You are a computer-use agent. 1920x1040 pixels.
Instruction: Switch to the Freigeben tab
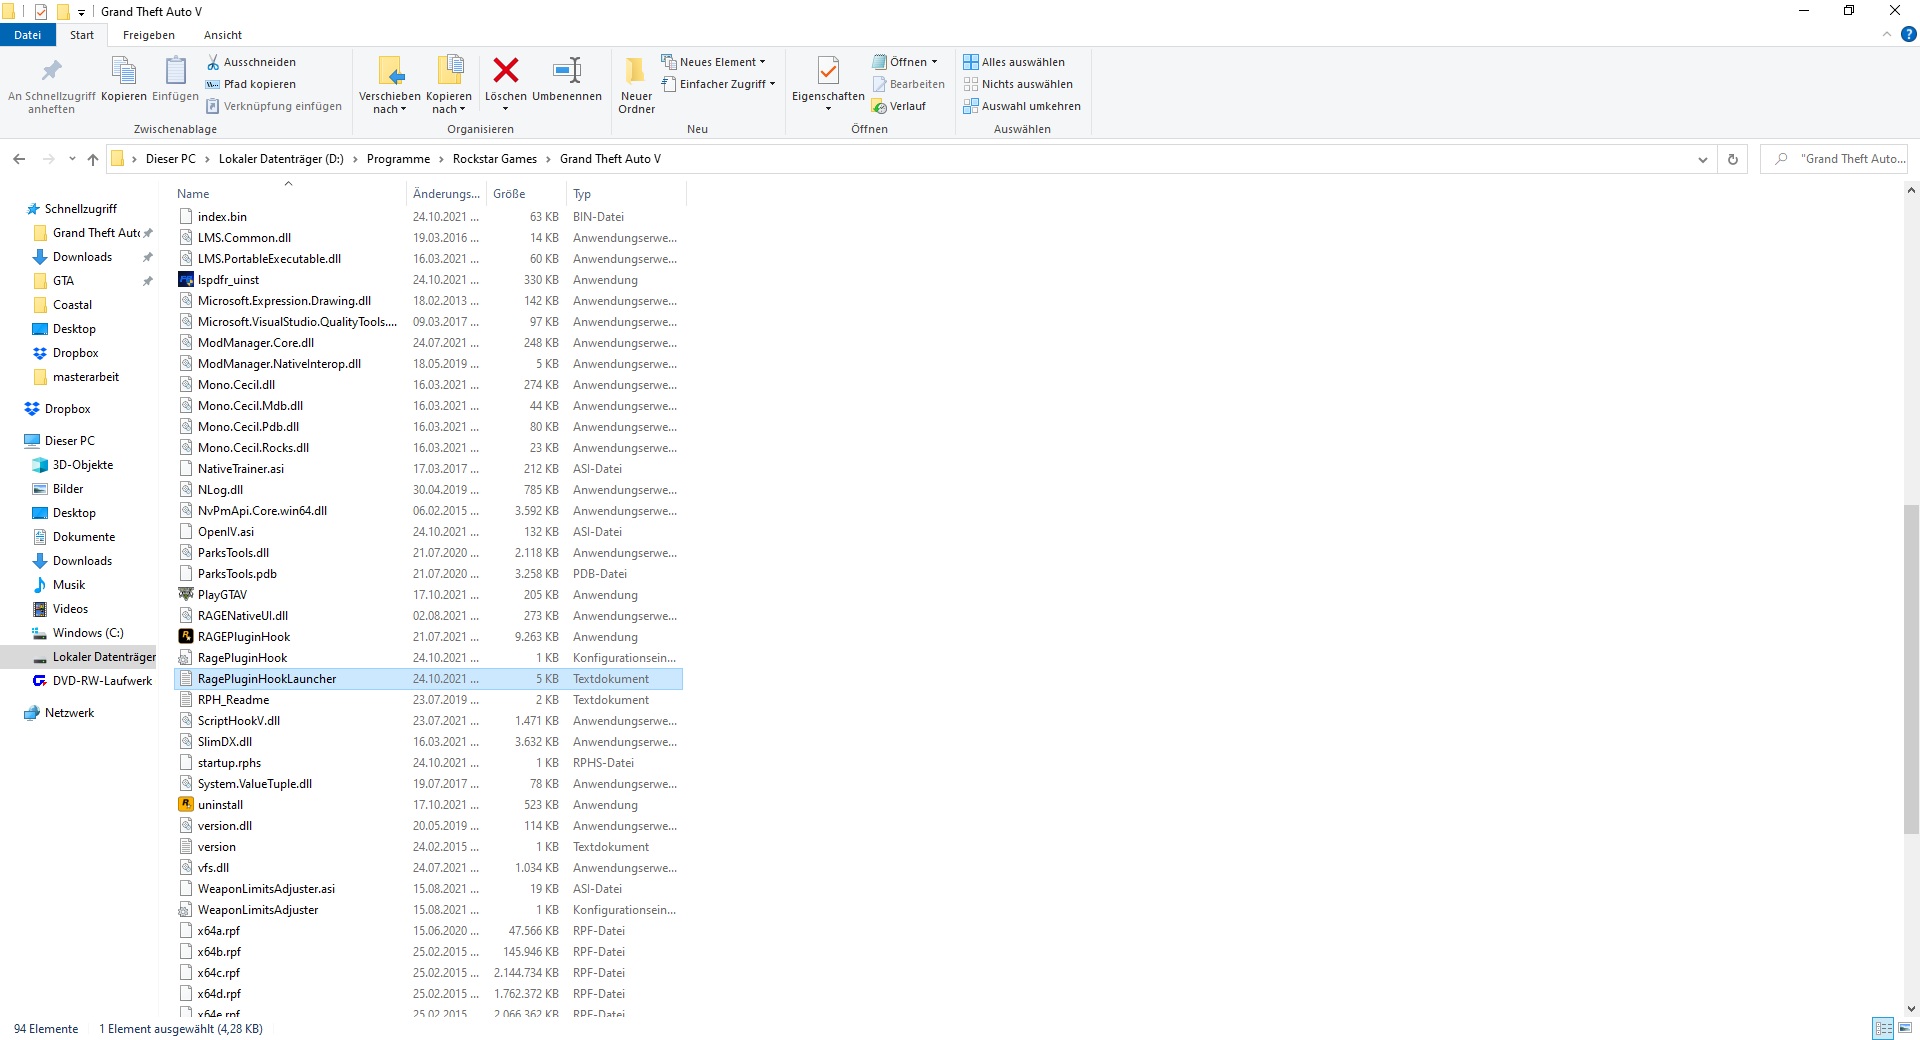pyautogui.click(x=149, y=35)
